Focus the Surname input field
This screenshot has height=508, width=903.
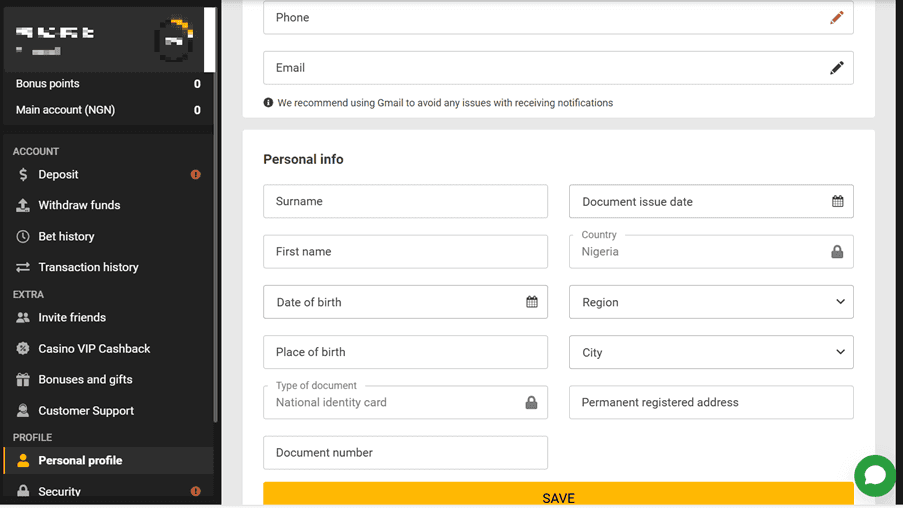click(x=405, y=201)
